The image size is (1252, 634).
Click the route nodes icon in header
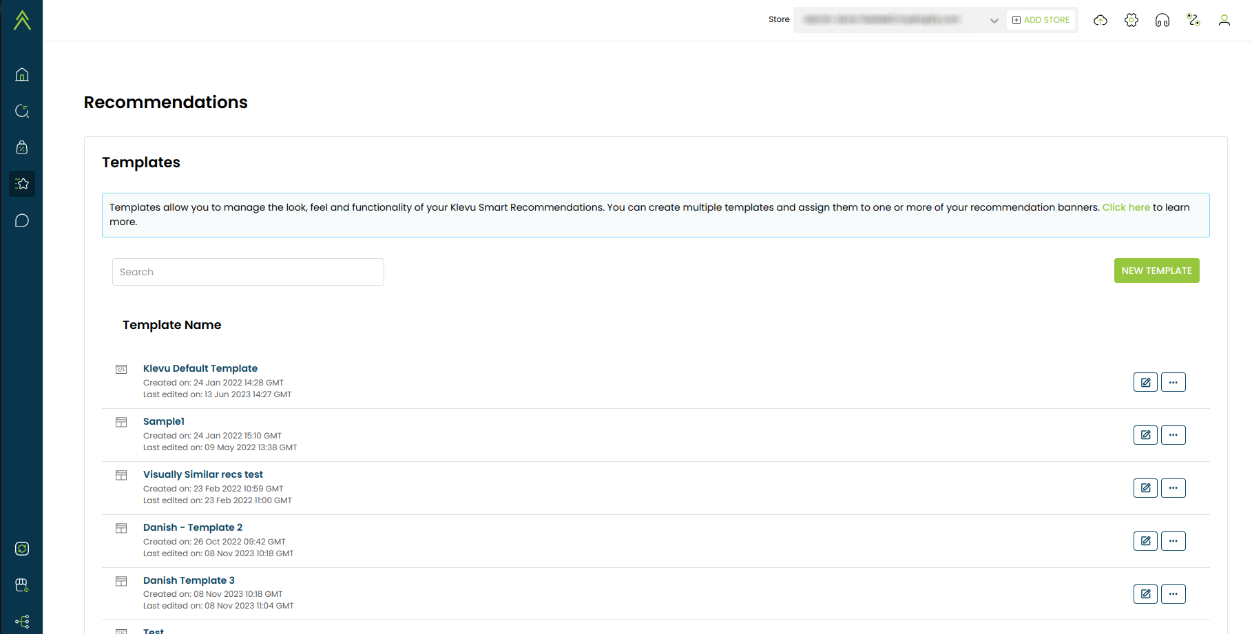1193,20
